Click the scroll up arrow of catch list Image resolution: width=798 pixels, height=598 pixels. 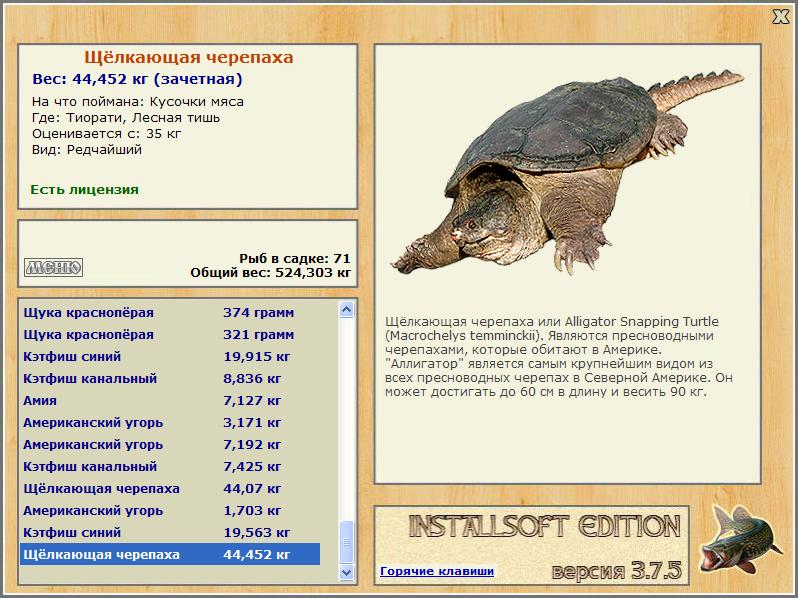pos(347,309)
